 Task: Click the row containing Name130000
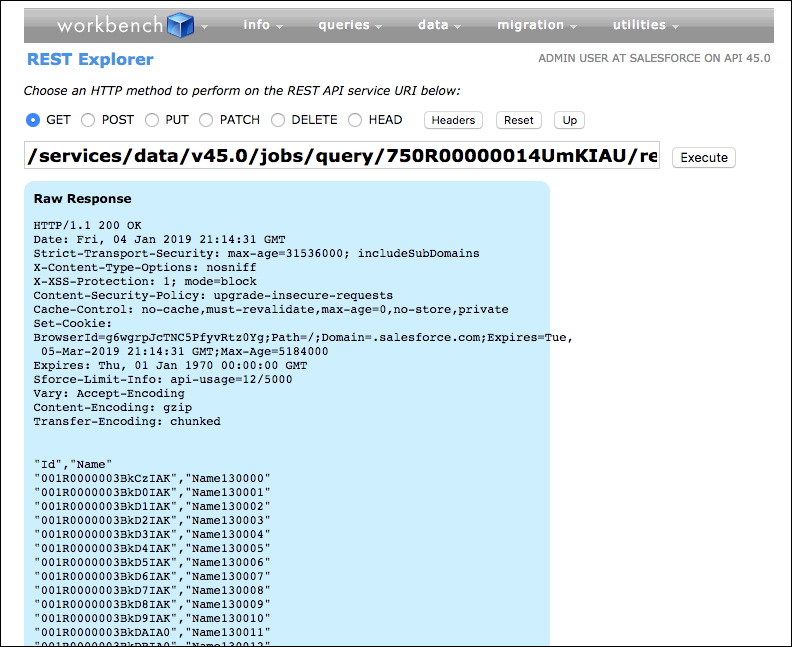coord(152,478)
